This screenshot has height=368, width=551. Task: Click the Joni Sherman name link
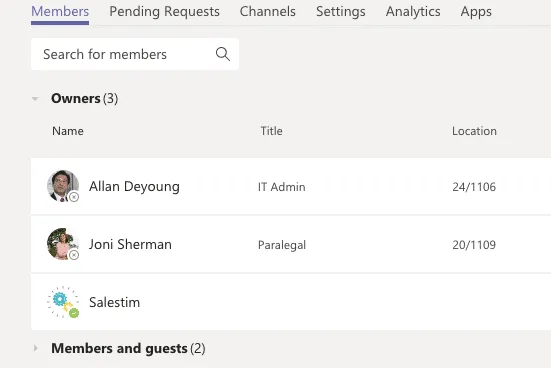coord(130,244)
